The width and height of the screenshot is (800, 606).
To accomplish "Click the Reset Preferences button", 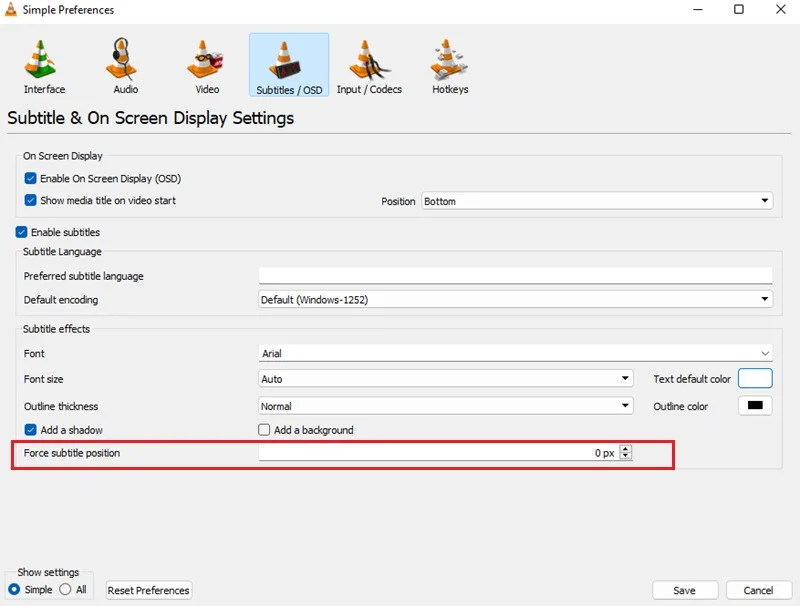I will 148,590.
